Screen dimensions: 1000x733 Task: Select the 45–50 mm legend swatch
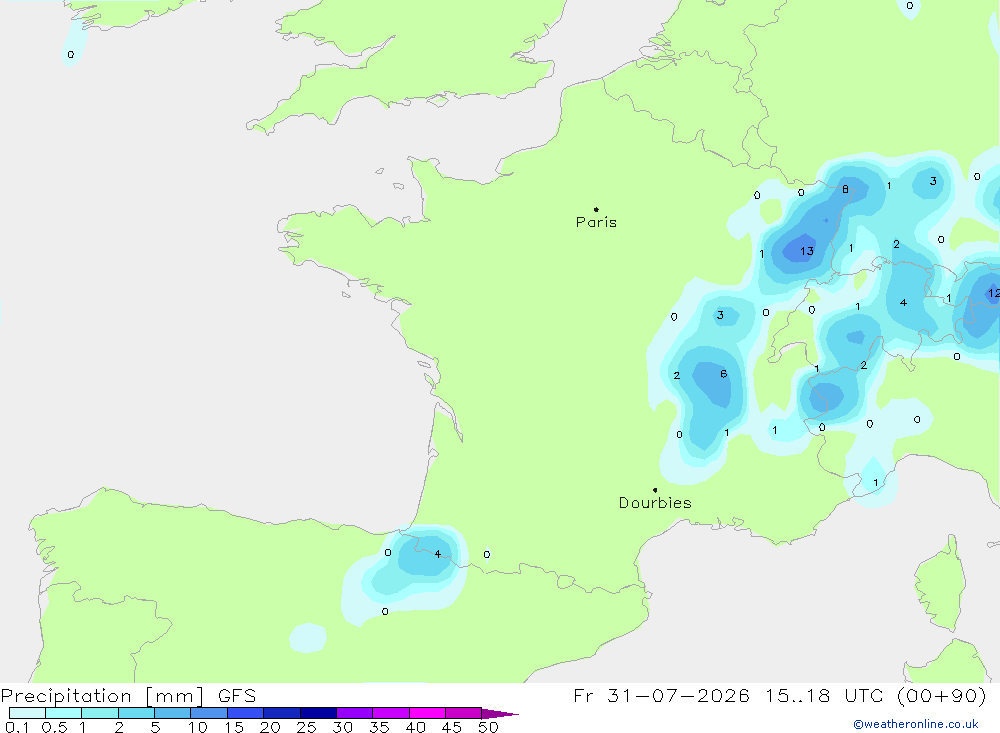point(464,713)
